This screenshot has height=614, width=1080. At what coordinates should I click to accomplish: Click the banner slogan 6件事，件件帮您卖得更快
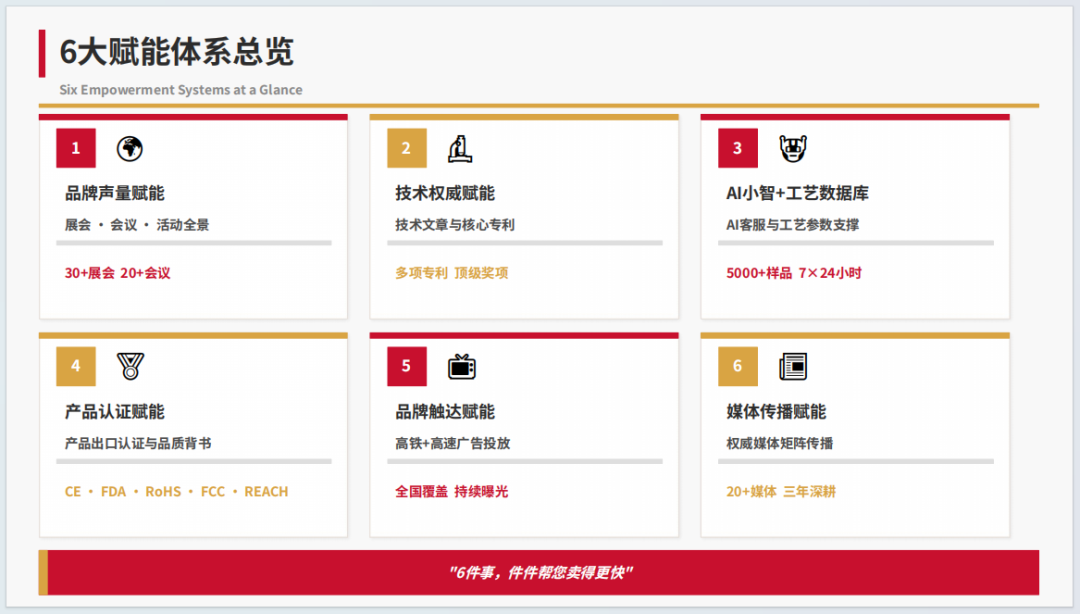[x=541, y=573]
